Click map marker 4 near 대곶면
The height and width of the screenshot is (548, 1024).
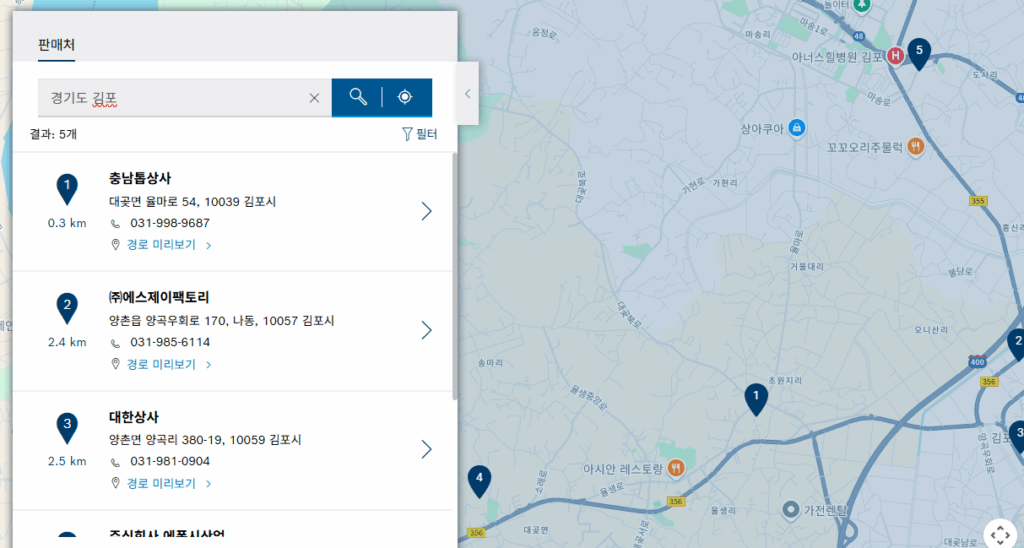pyautogui.click(x=479, y=481)
